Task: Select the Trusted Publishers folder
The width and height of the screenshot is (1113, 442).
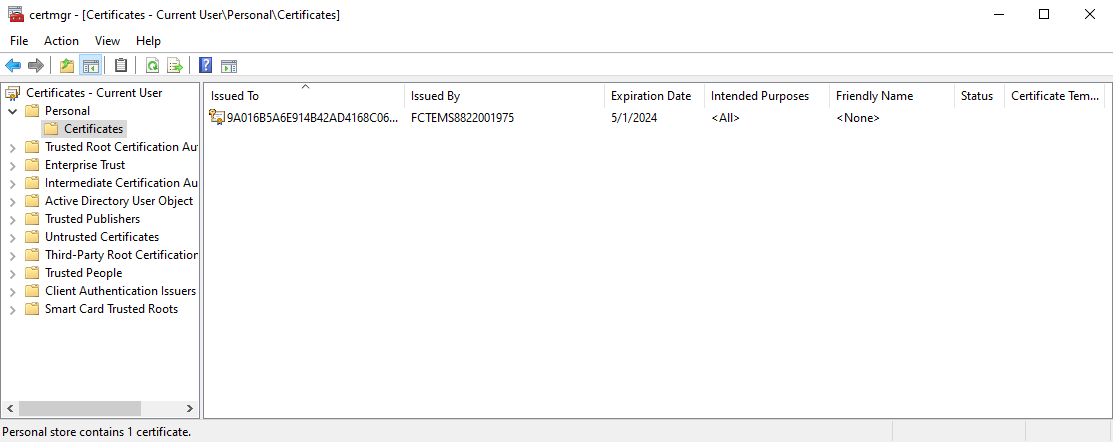Action: (x=92, y=219)
